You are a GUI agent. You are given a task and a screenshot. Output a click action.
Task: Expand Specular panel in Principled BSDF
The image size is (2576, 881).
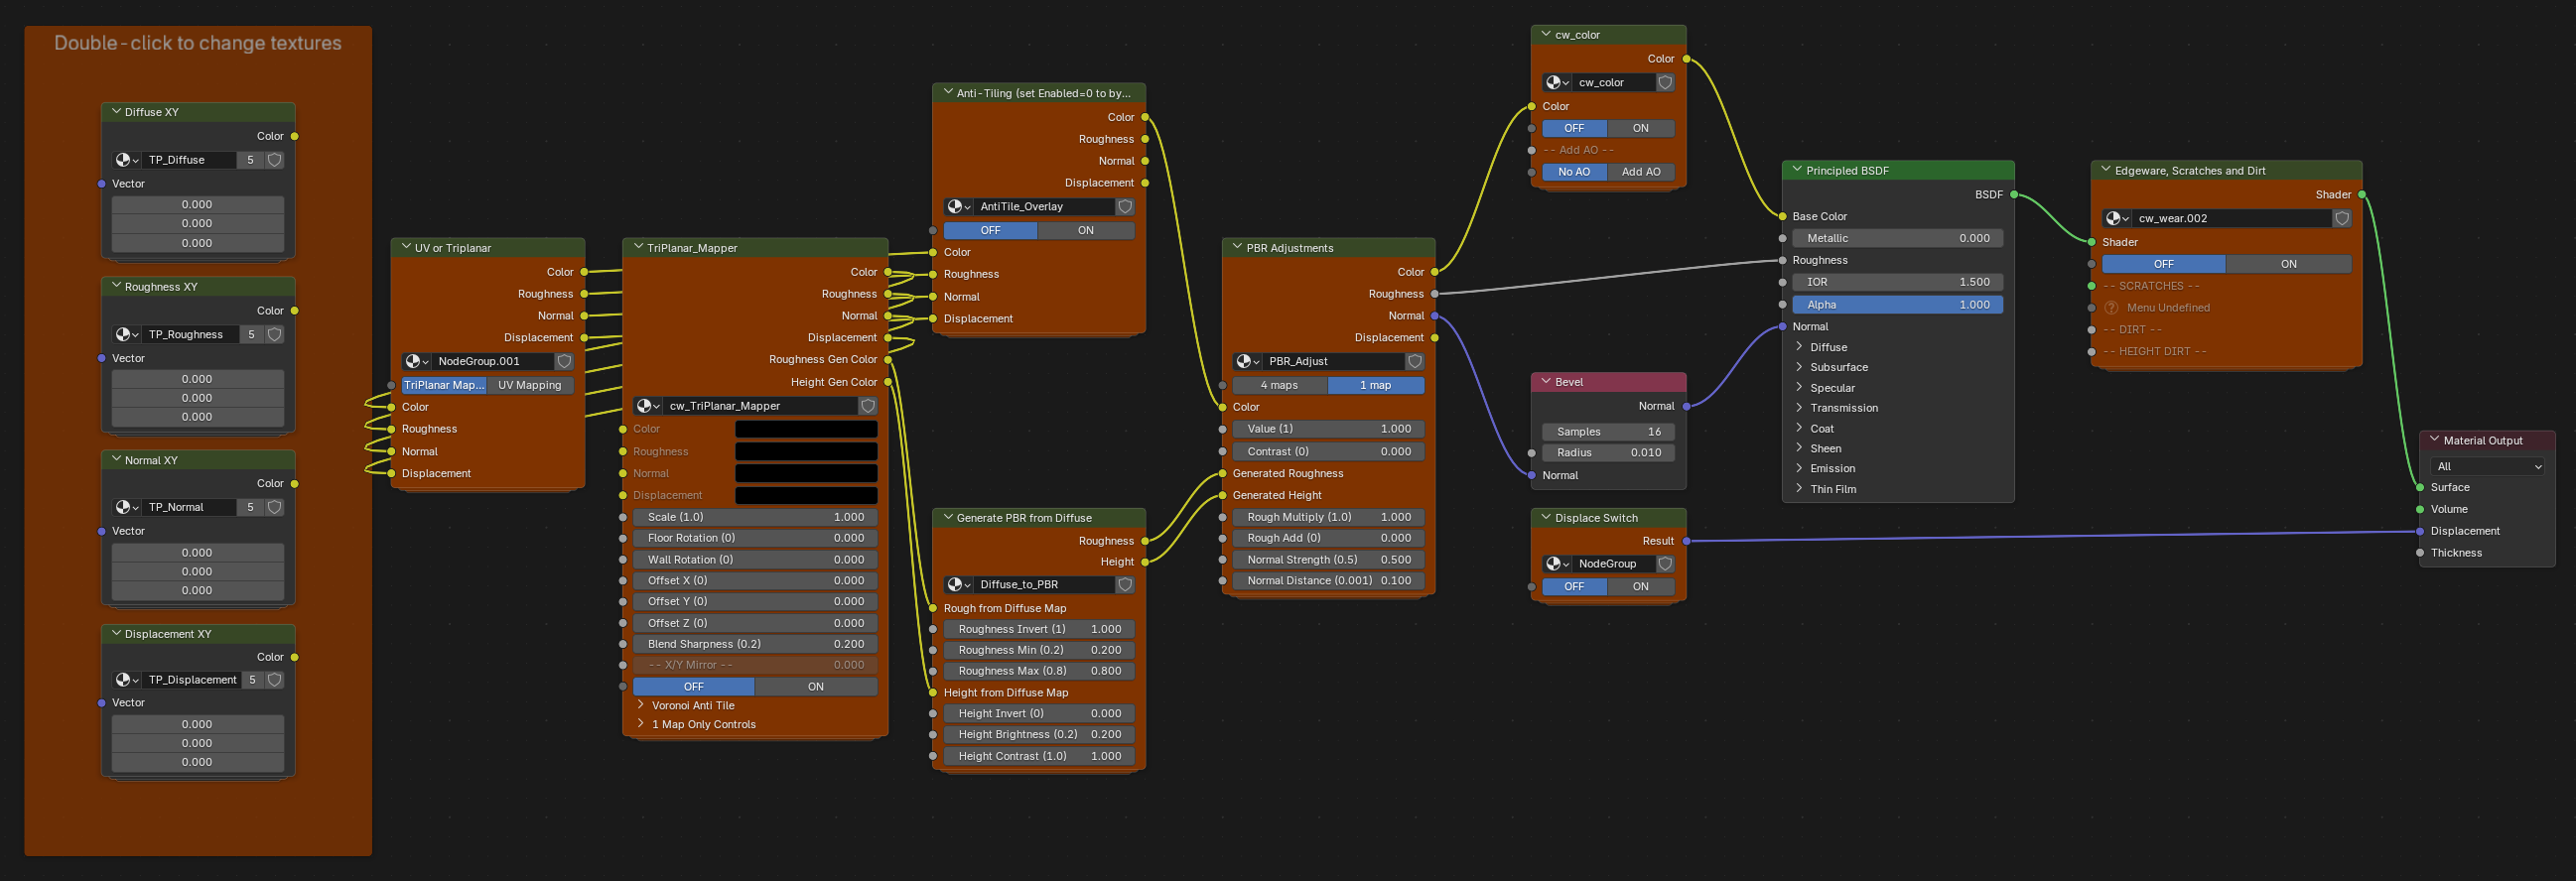(1799, 388)
